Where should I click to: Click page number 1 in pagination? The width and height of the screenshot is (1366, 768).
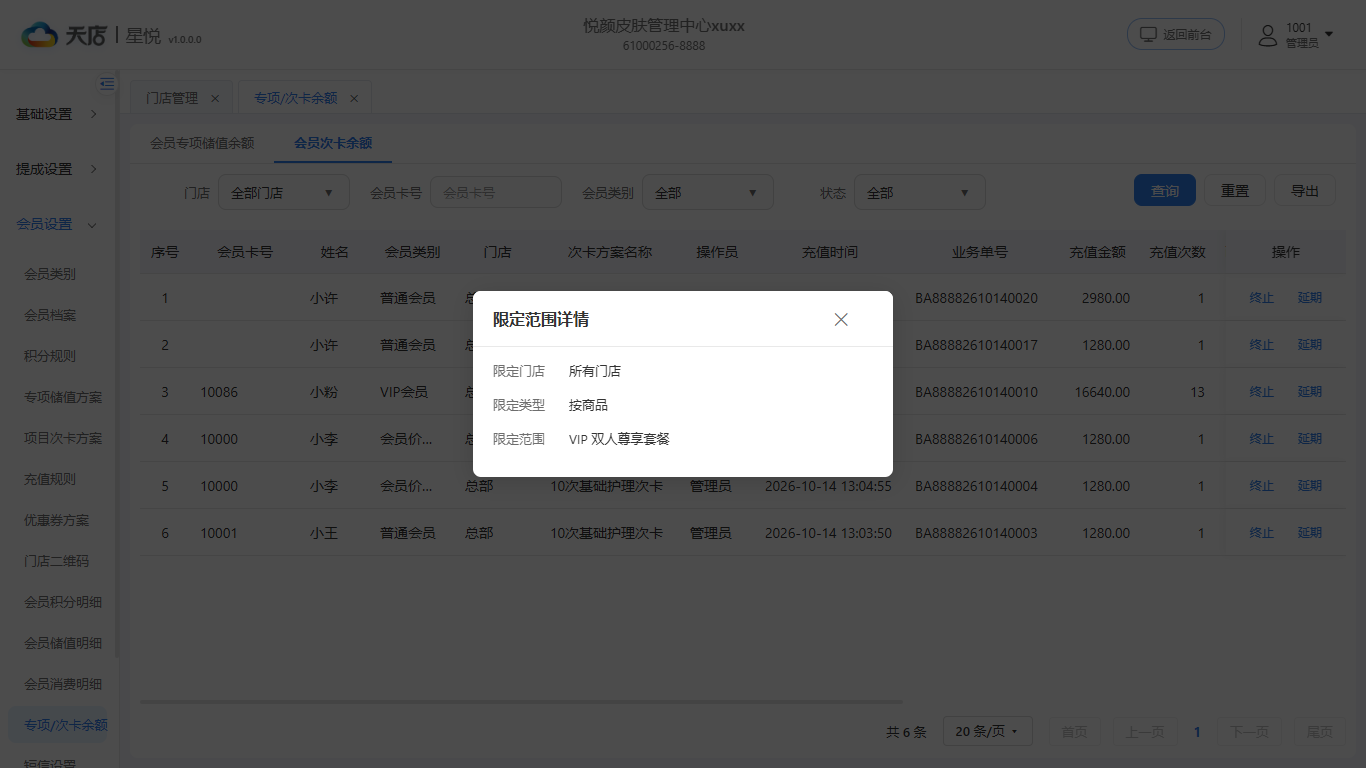pos(1197,732)
